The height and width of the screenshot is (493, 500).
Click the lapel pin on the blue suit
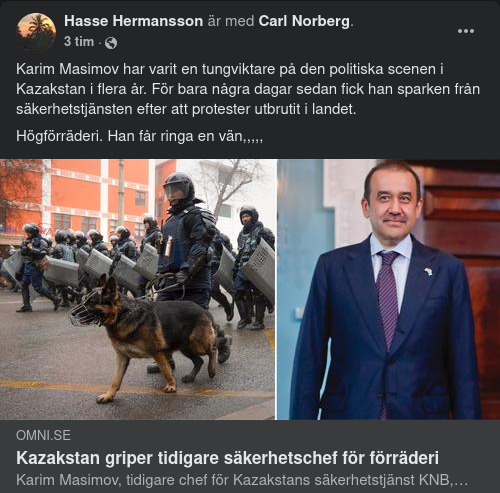(x=428, y=272)
